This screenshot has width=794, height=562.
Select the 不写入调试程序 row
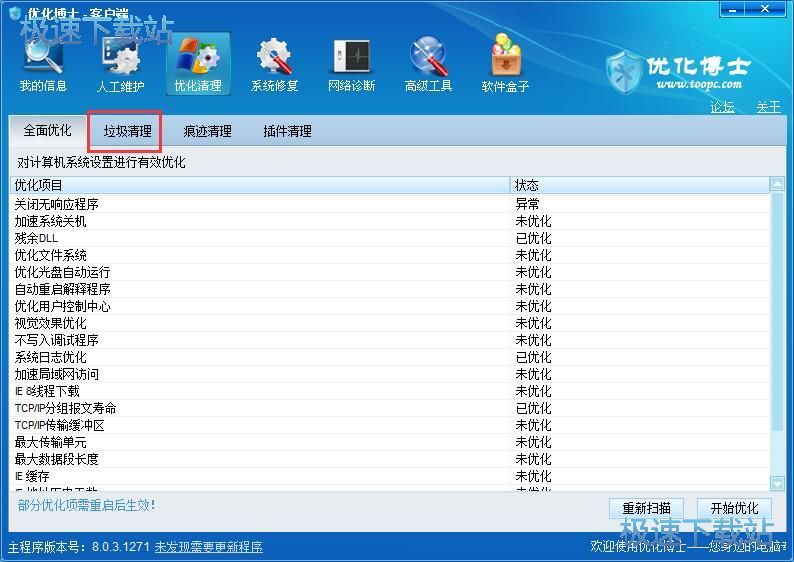coord(389,340)
